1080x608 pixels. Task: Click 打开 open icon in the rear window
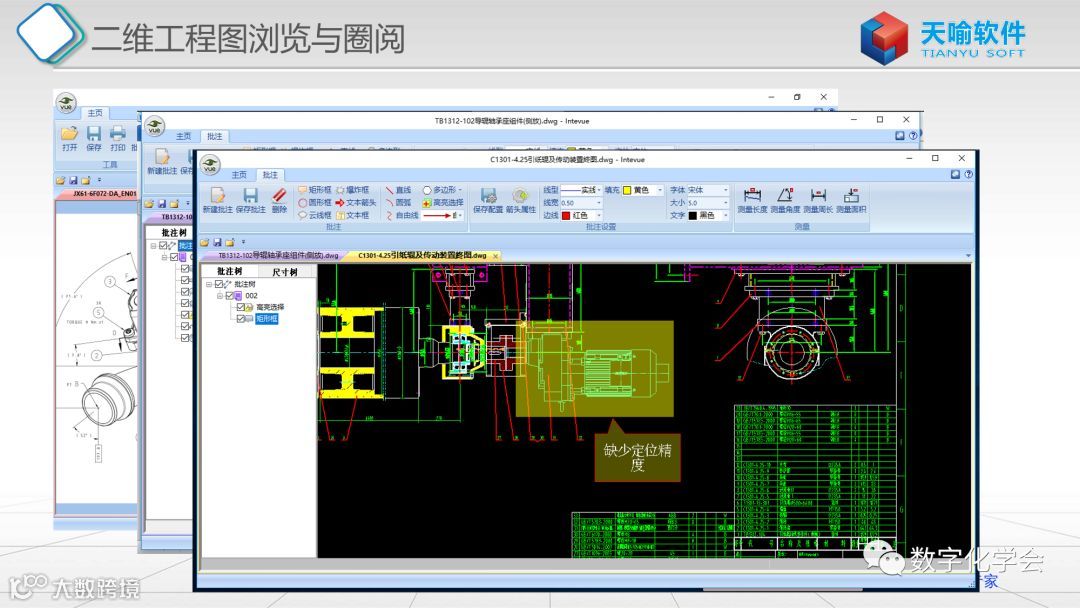pos(69,138)
